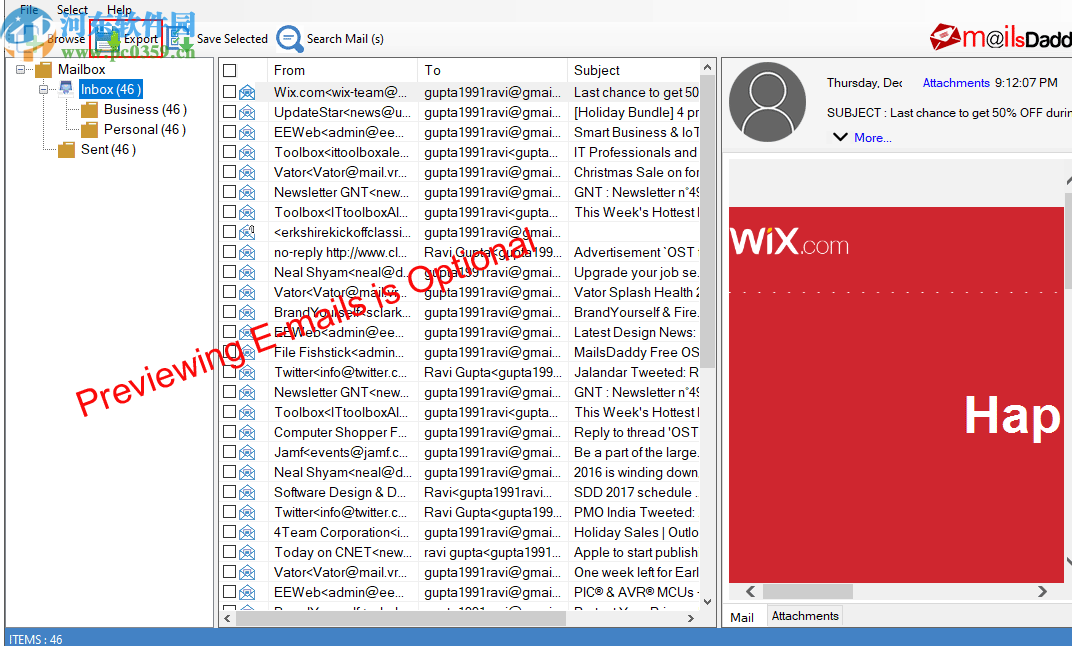Click the Save Selected toolbar icon

pyautogui.click(x=178, y=38)
